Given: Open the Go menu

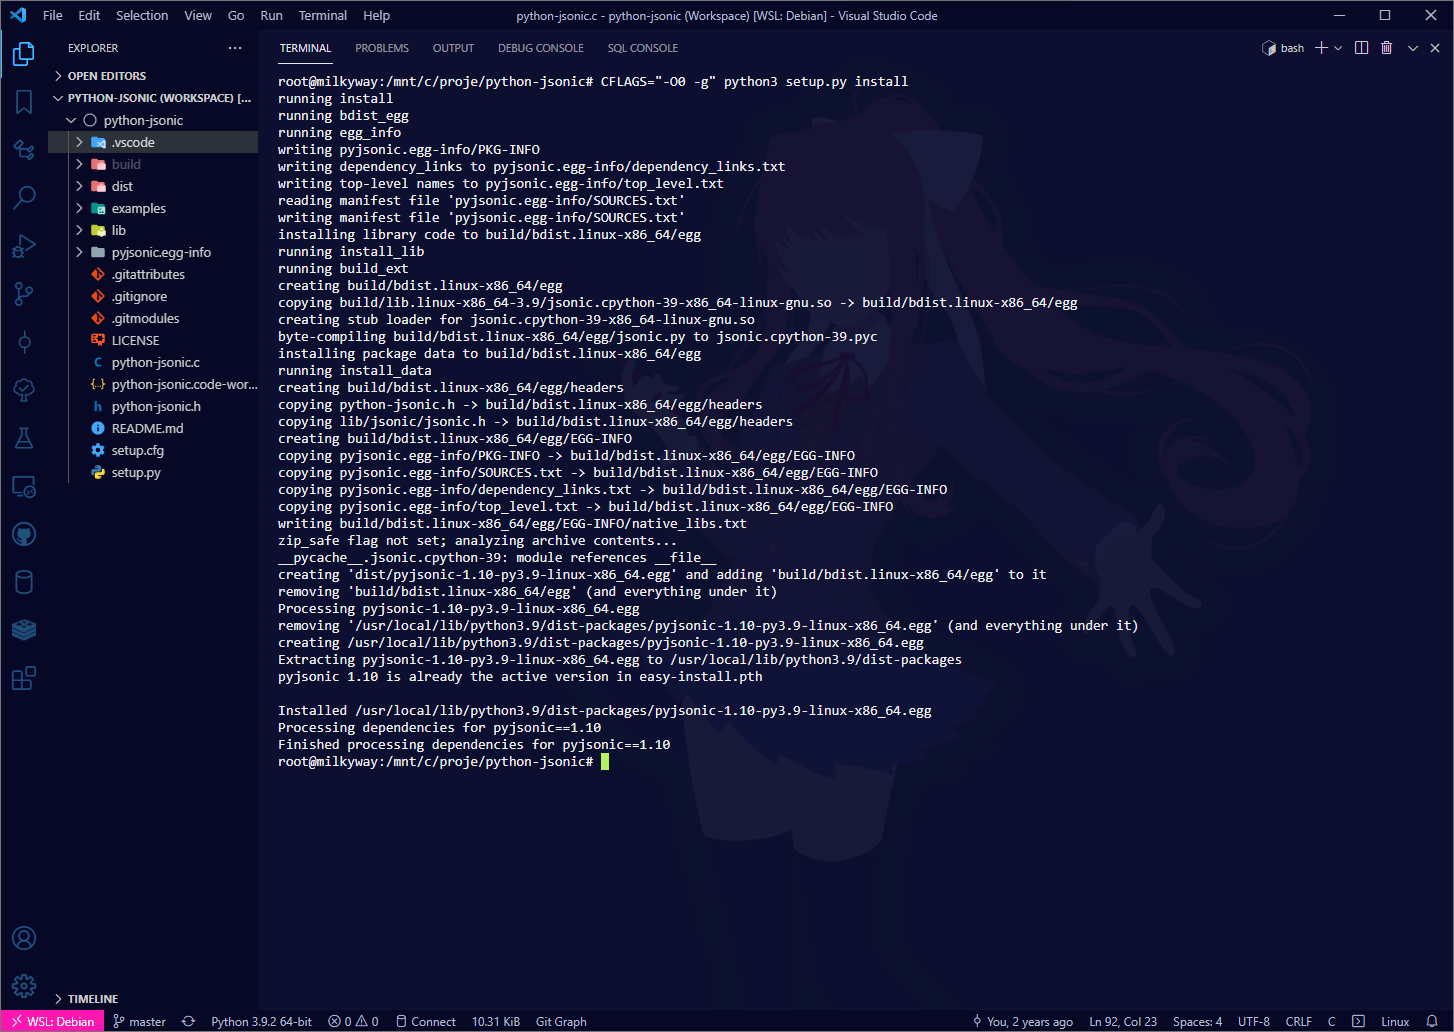Looking at the screenshot, I should click(x=236, y=15).
